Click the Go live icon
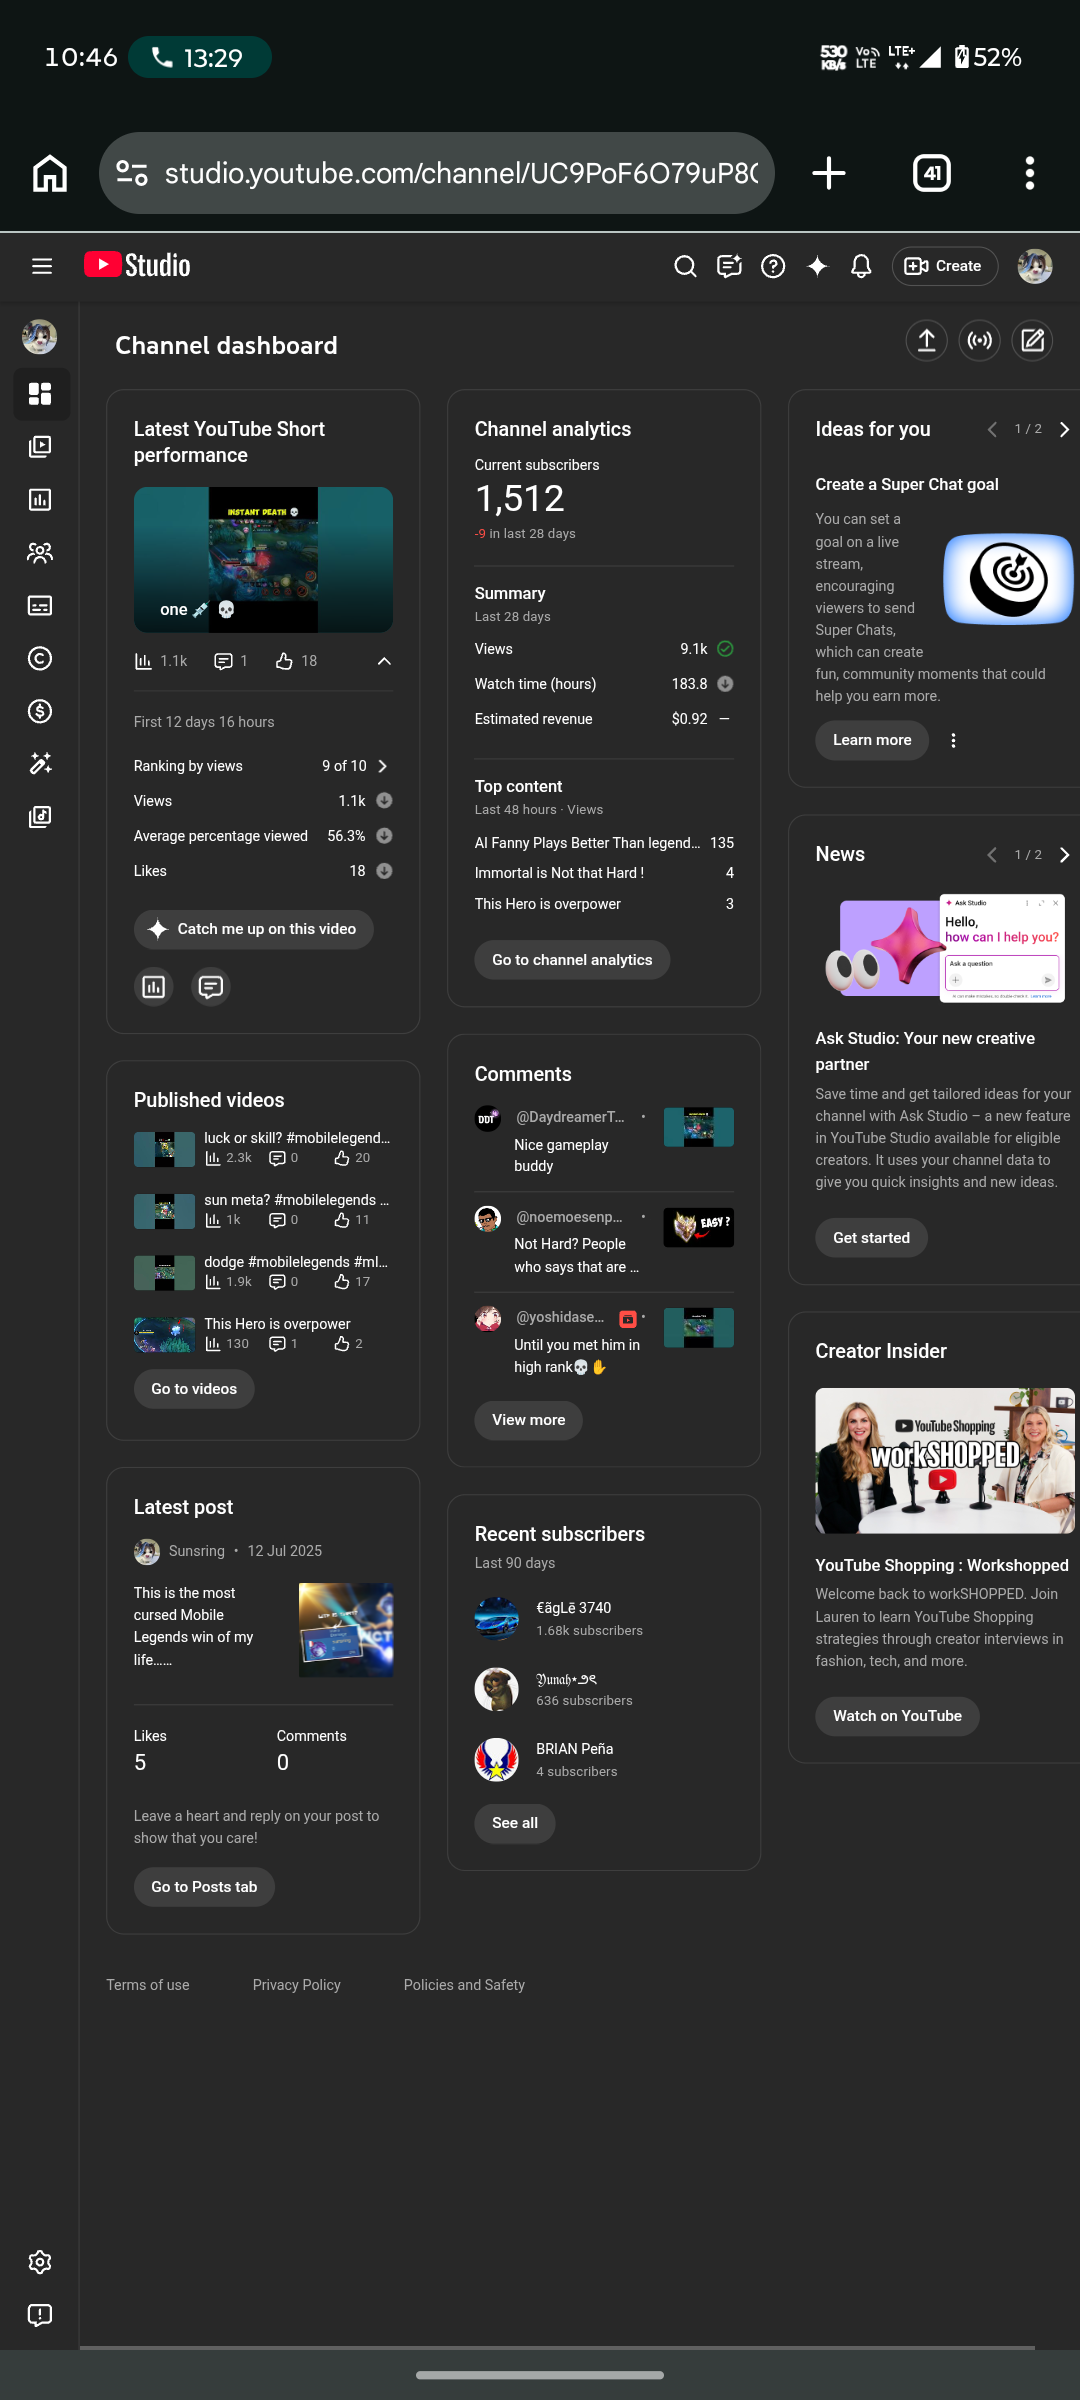1080x2400 pixels. 979,341
